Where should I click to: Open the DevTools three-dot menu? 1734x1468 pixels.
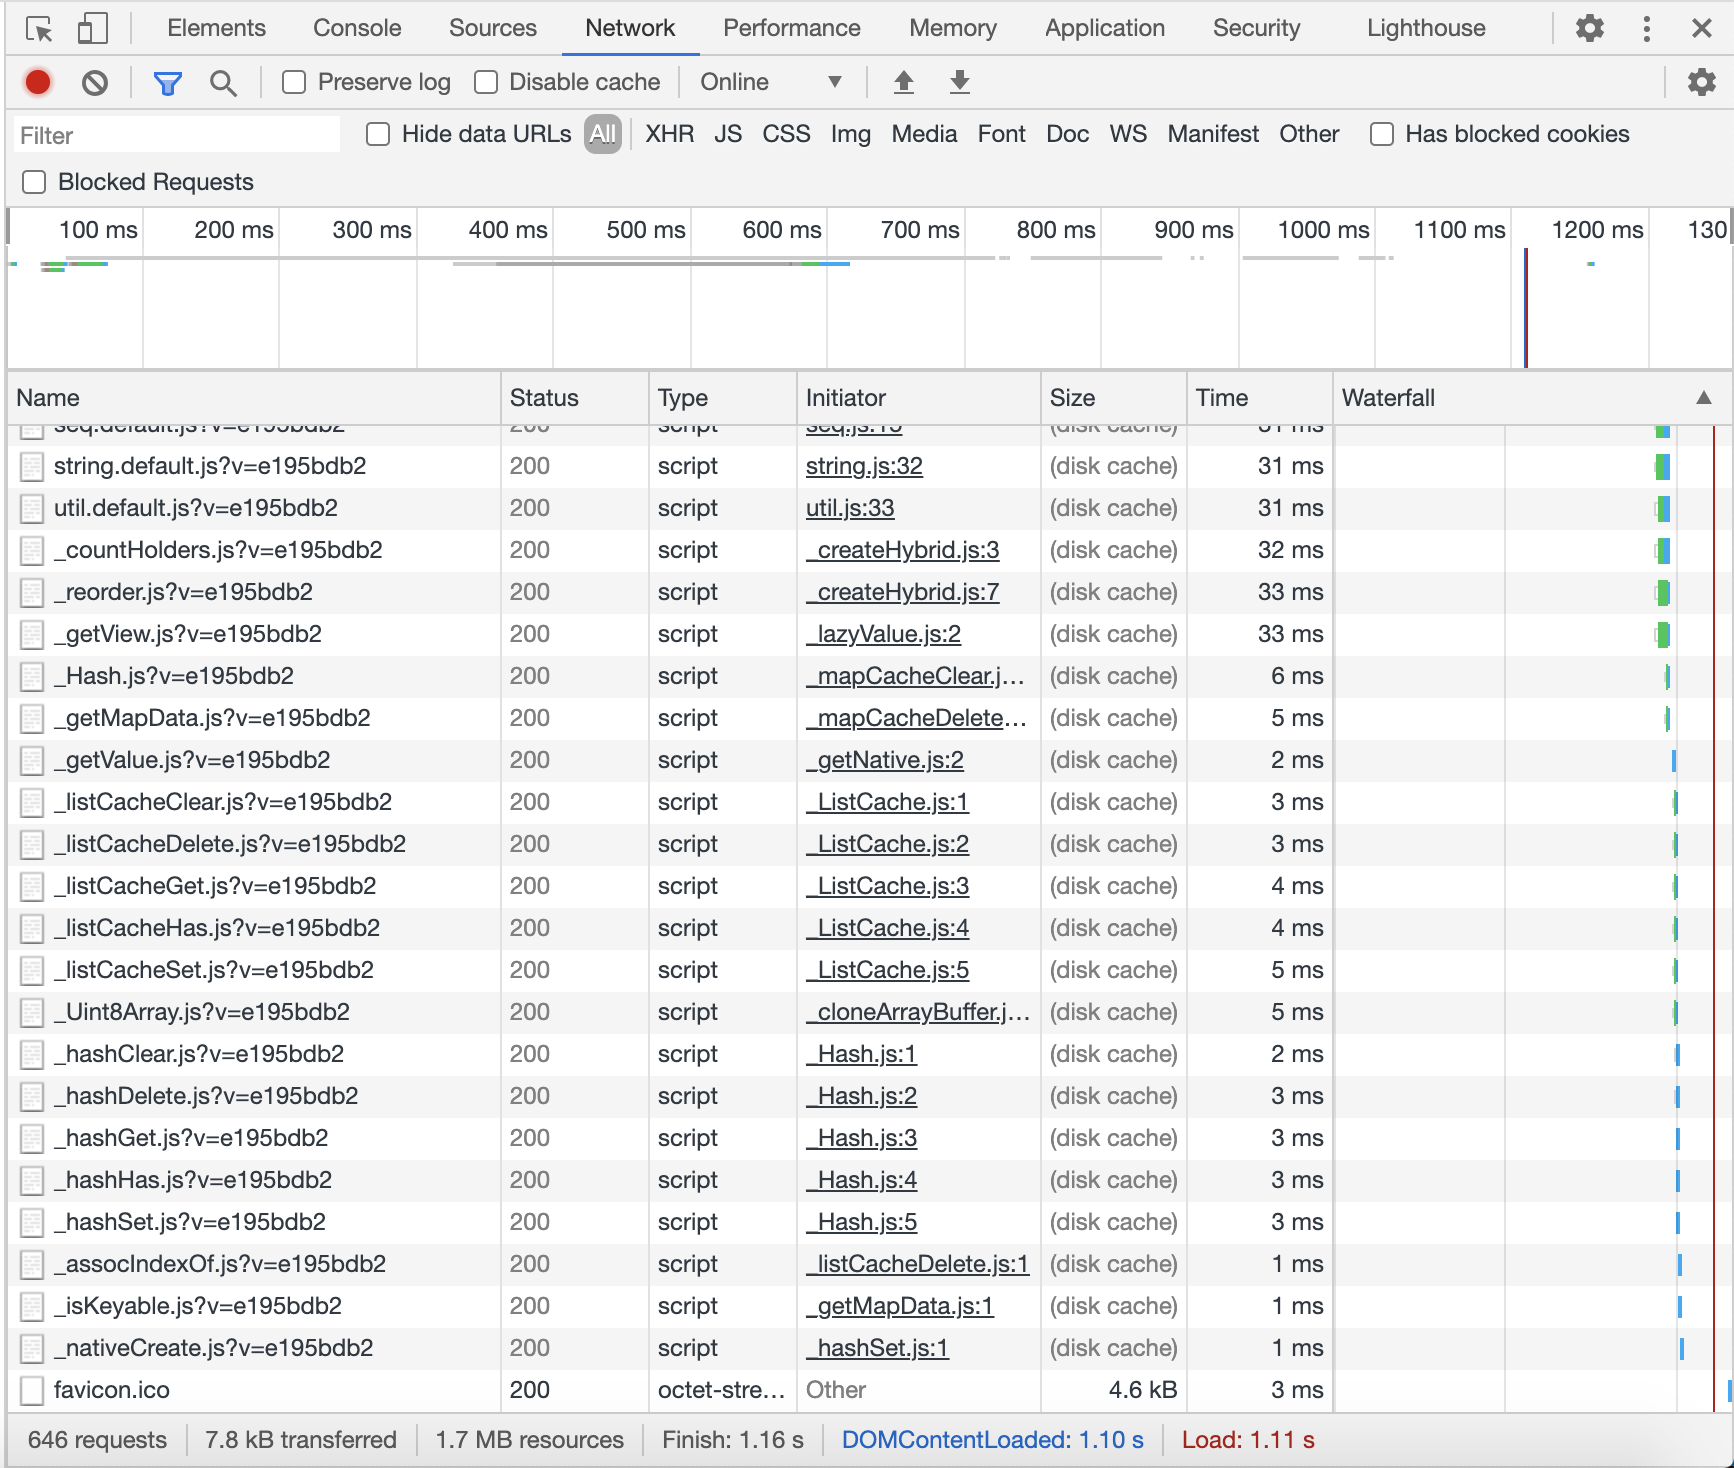click(x=1646, y=28)
